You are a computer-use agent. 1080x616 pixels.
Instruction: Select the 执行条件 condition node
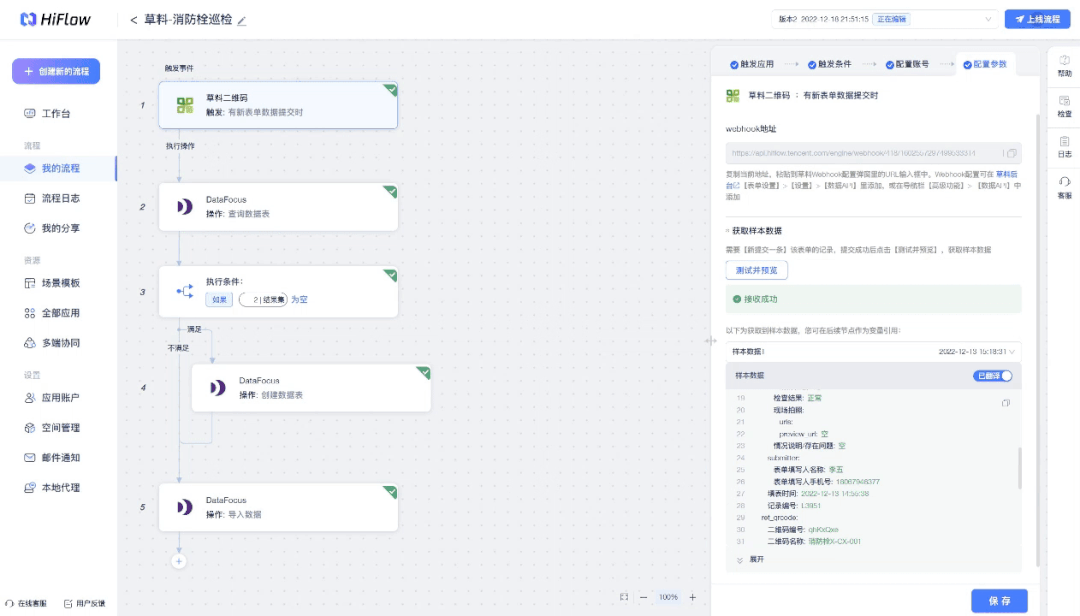[278, 291]
